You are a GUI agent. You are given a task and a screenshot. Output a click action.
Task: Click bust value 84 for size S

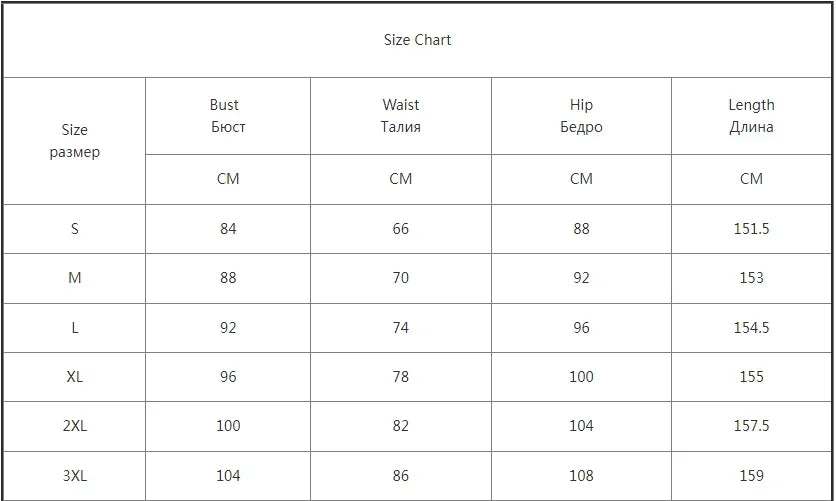click(x=228, y=229)
